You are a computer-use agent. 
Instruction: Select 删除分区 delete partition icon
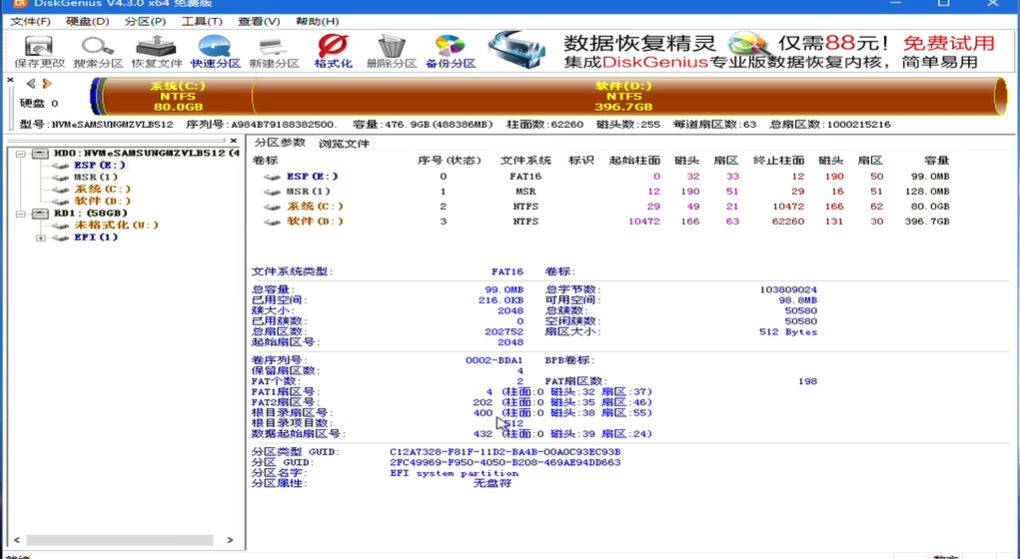(x=391, y=52)
